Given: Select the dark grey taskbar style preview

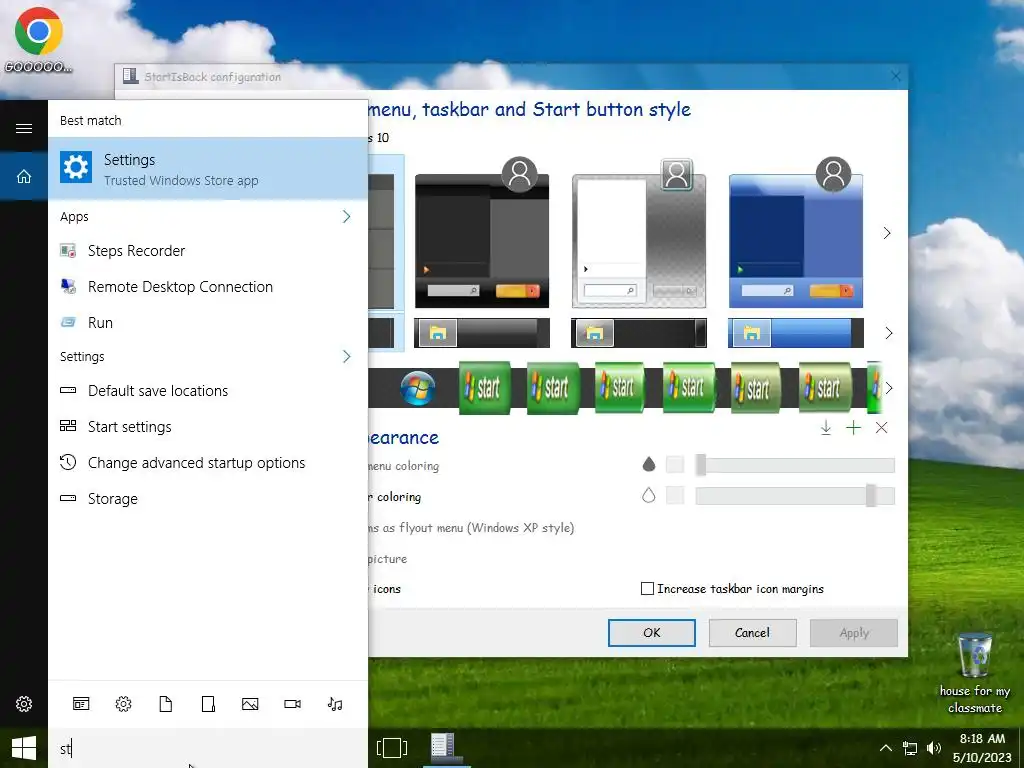Looking at the screenshot, I should [x=482, y=333].
